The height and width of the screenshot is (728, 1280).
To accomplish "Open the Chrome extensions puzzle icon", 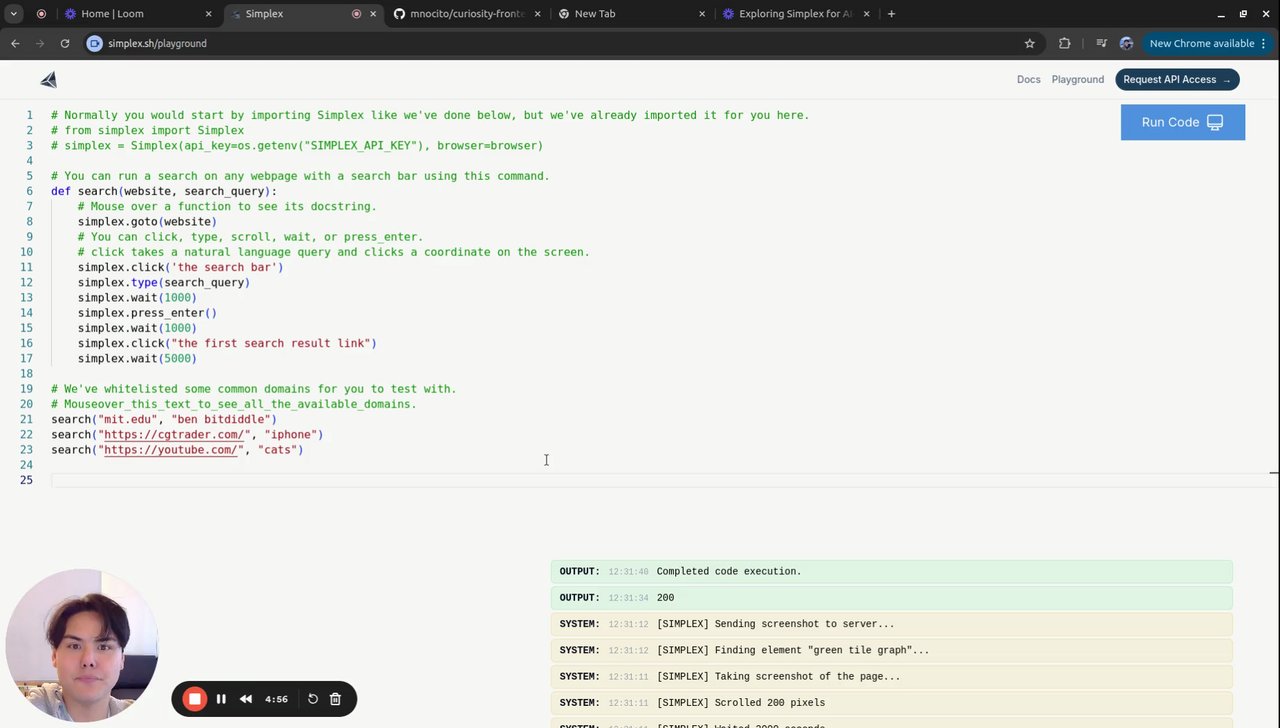I will (1064, 43).
